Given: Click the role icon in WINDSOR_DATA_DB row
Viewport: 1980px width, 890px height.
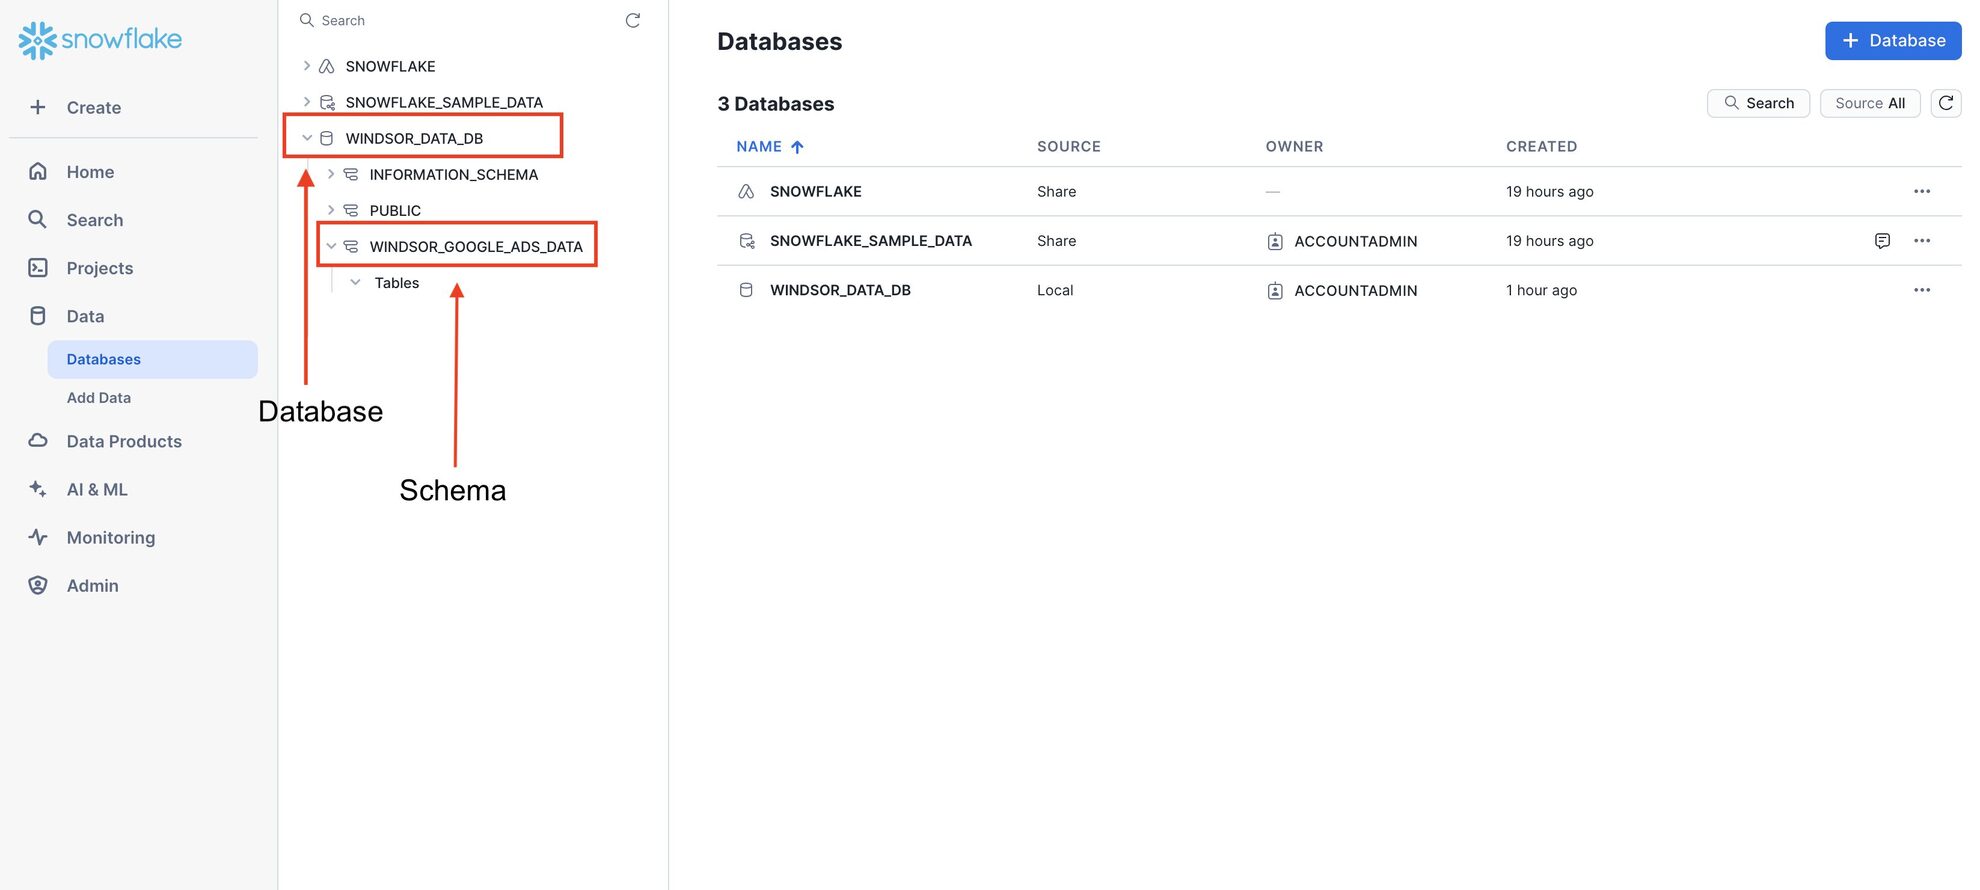Looking at the screenshot, I should pos(1275,290).
